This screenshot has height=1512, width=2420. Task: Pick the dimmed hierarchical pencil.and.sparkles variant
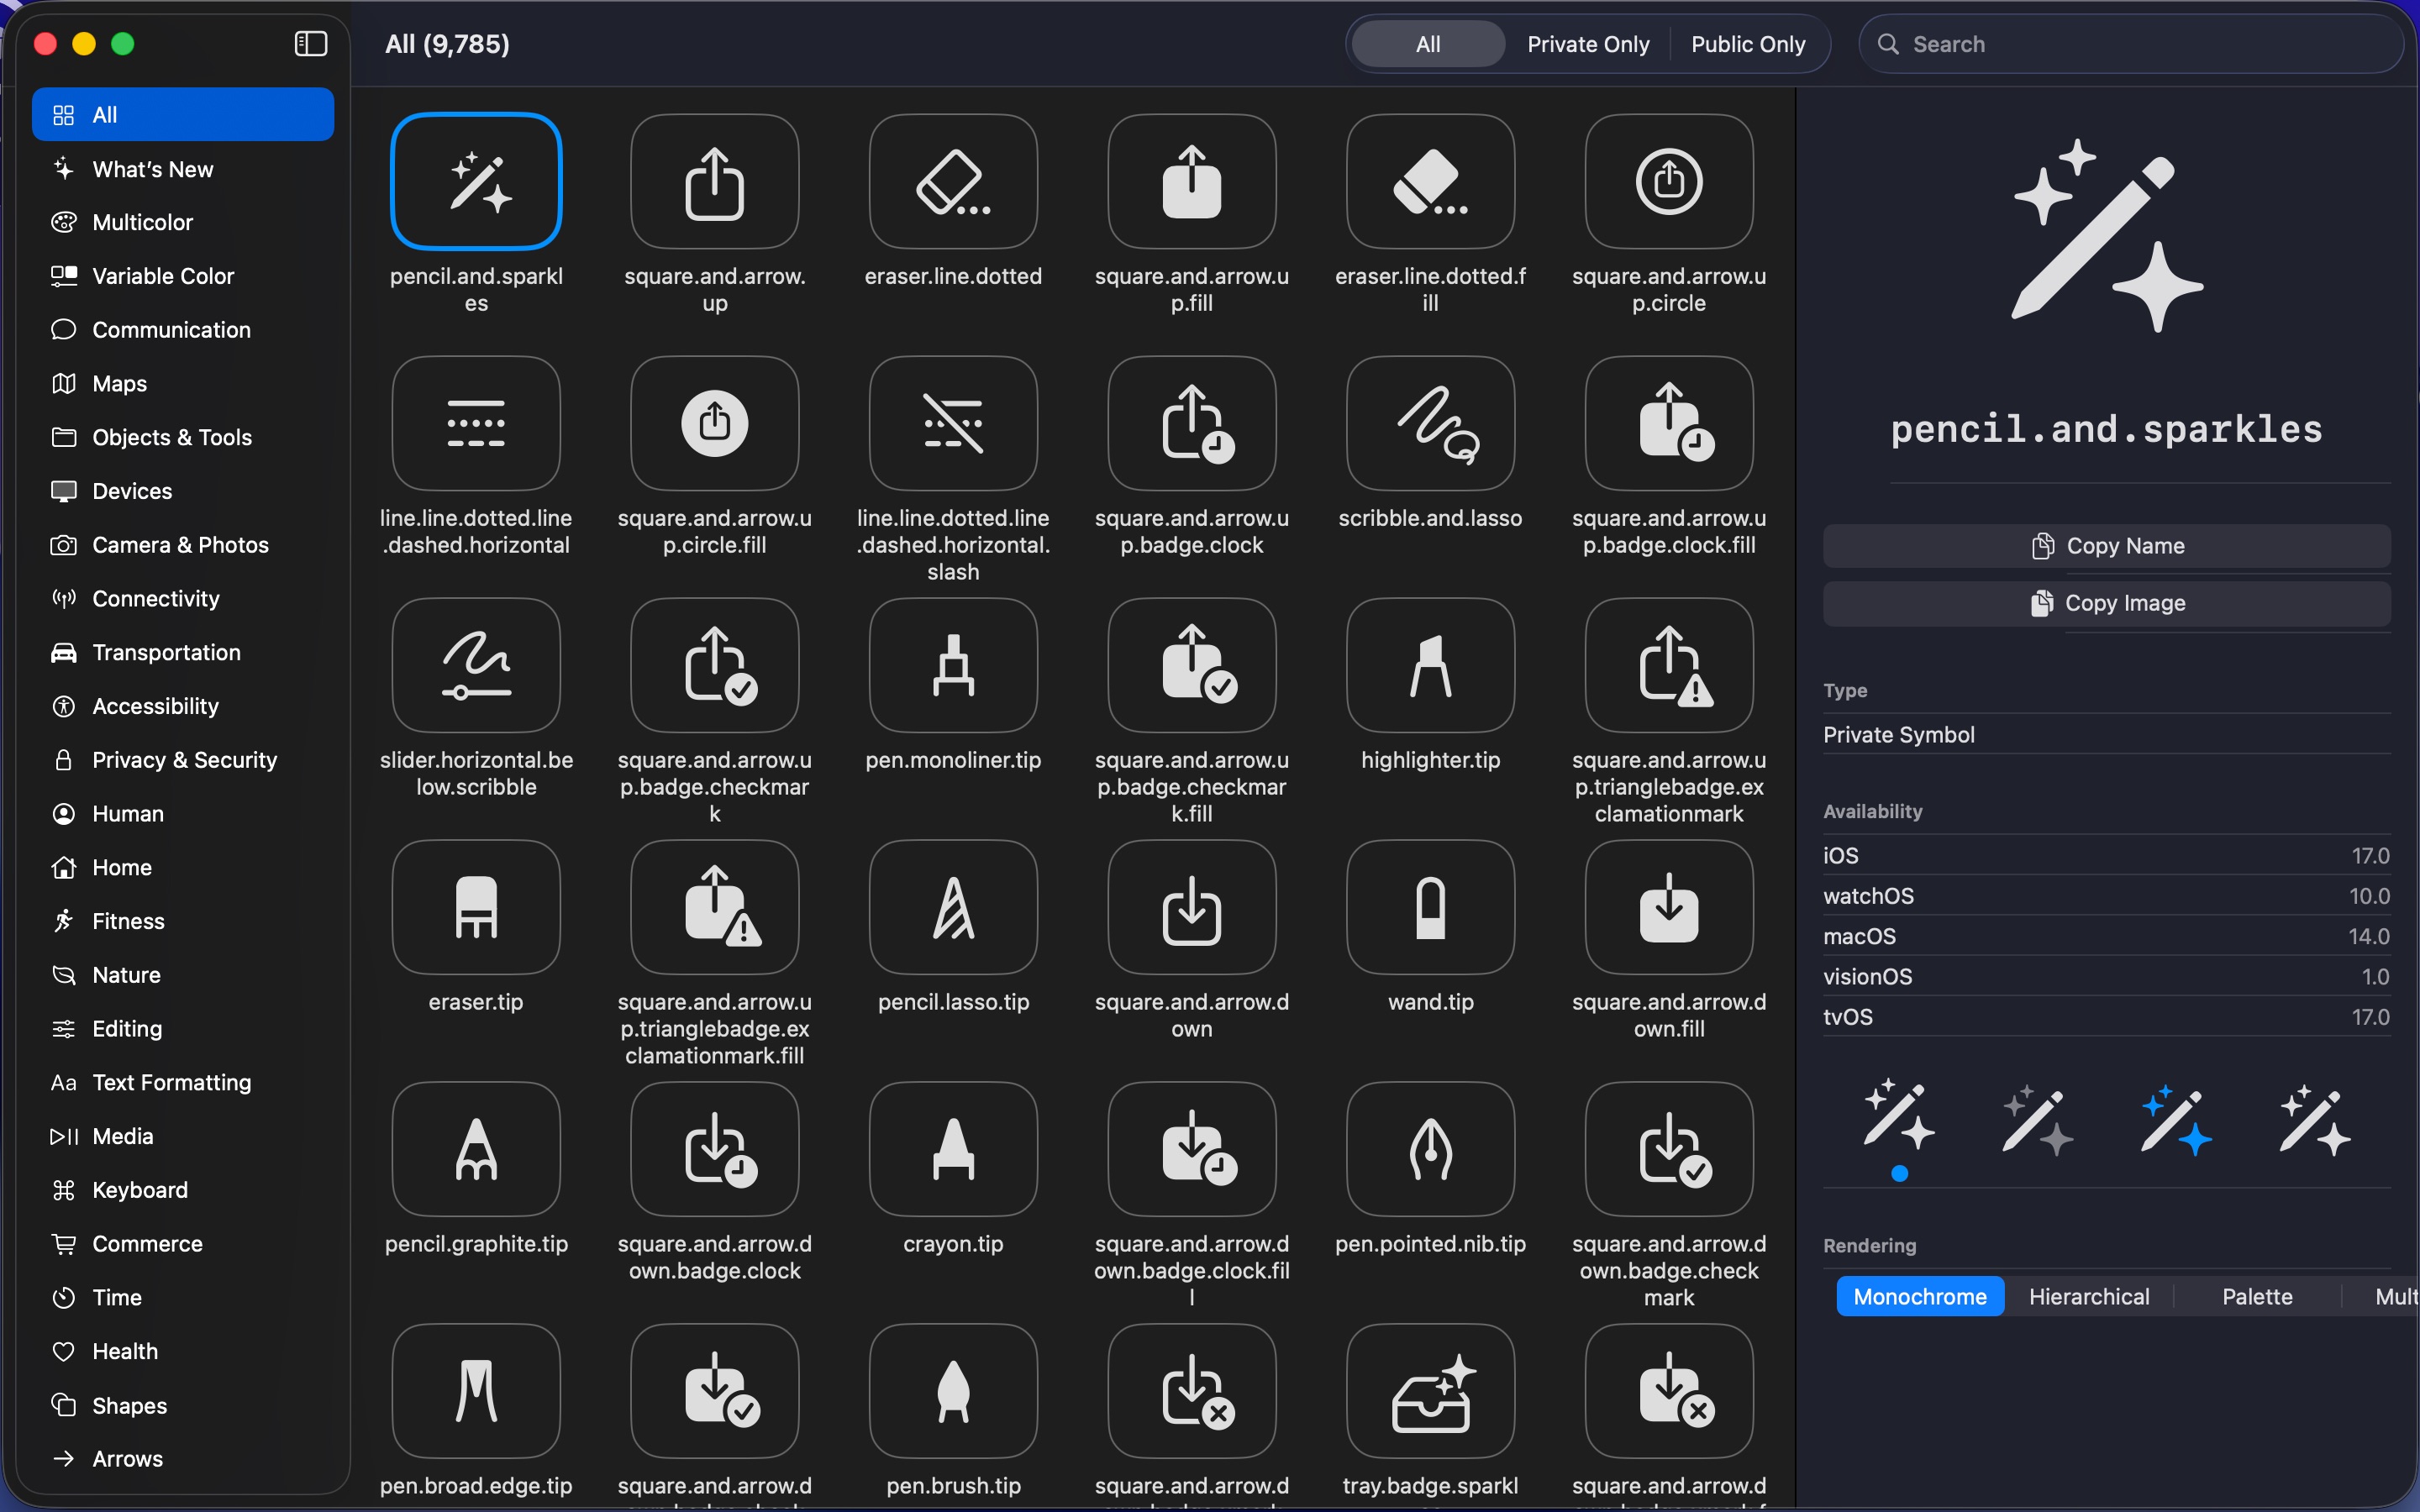pyautogui.click(x=2037, y=1120)
